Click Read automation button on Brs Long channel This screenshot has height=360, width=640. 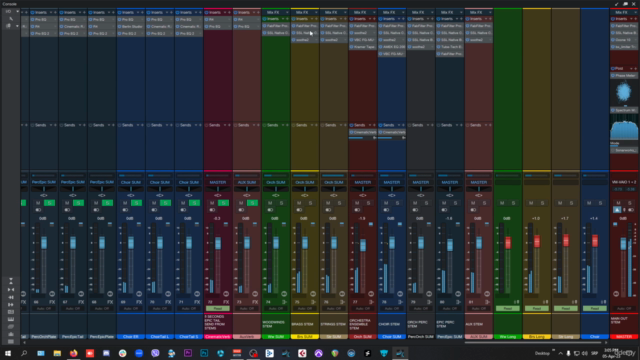[537, 309]
